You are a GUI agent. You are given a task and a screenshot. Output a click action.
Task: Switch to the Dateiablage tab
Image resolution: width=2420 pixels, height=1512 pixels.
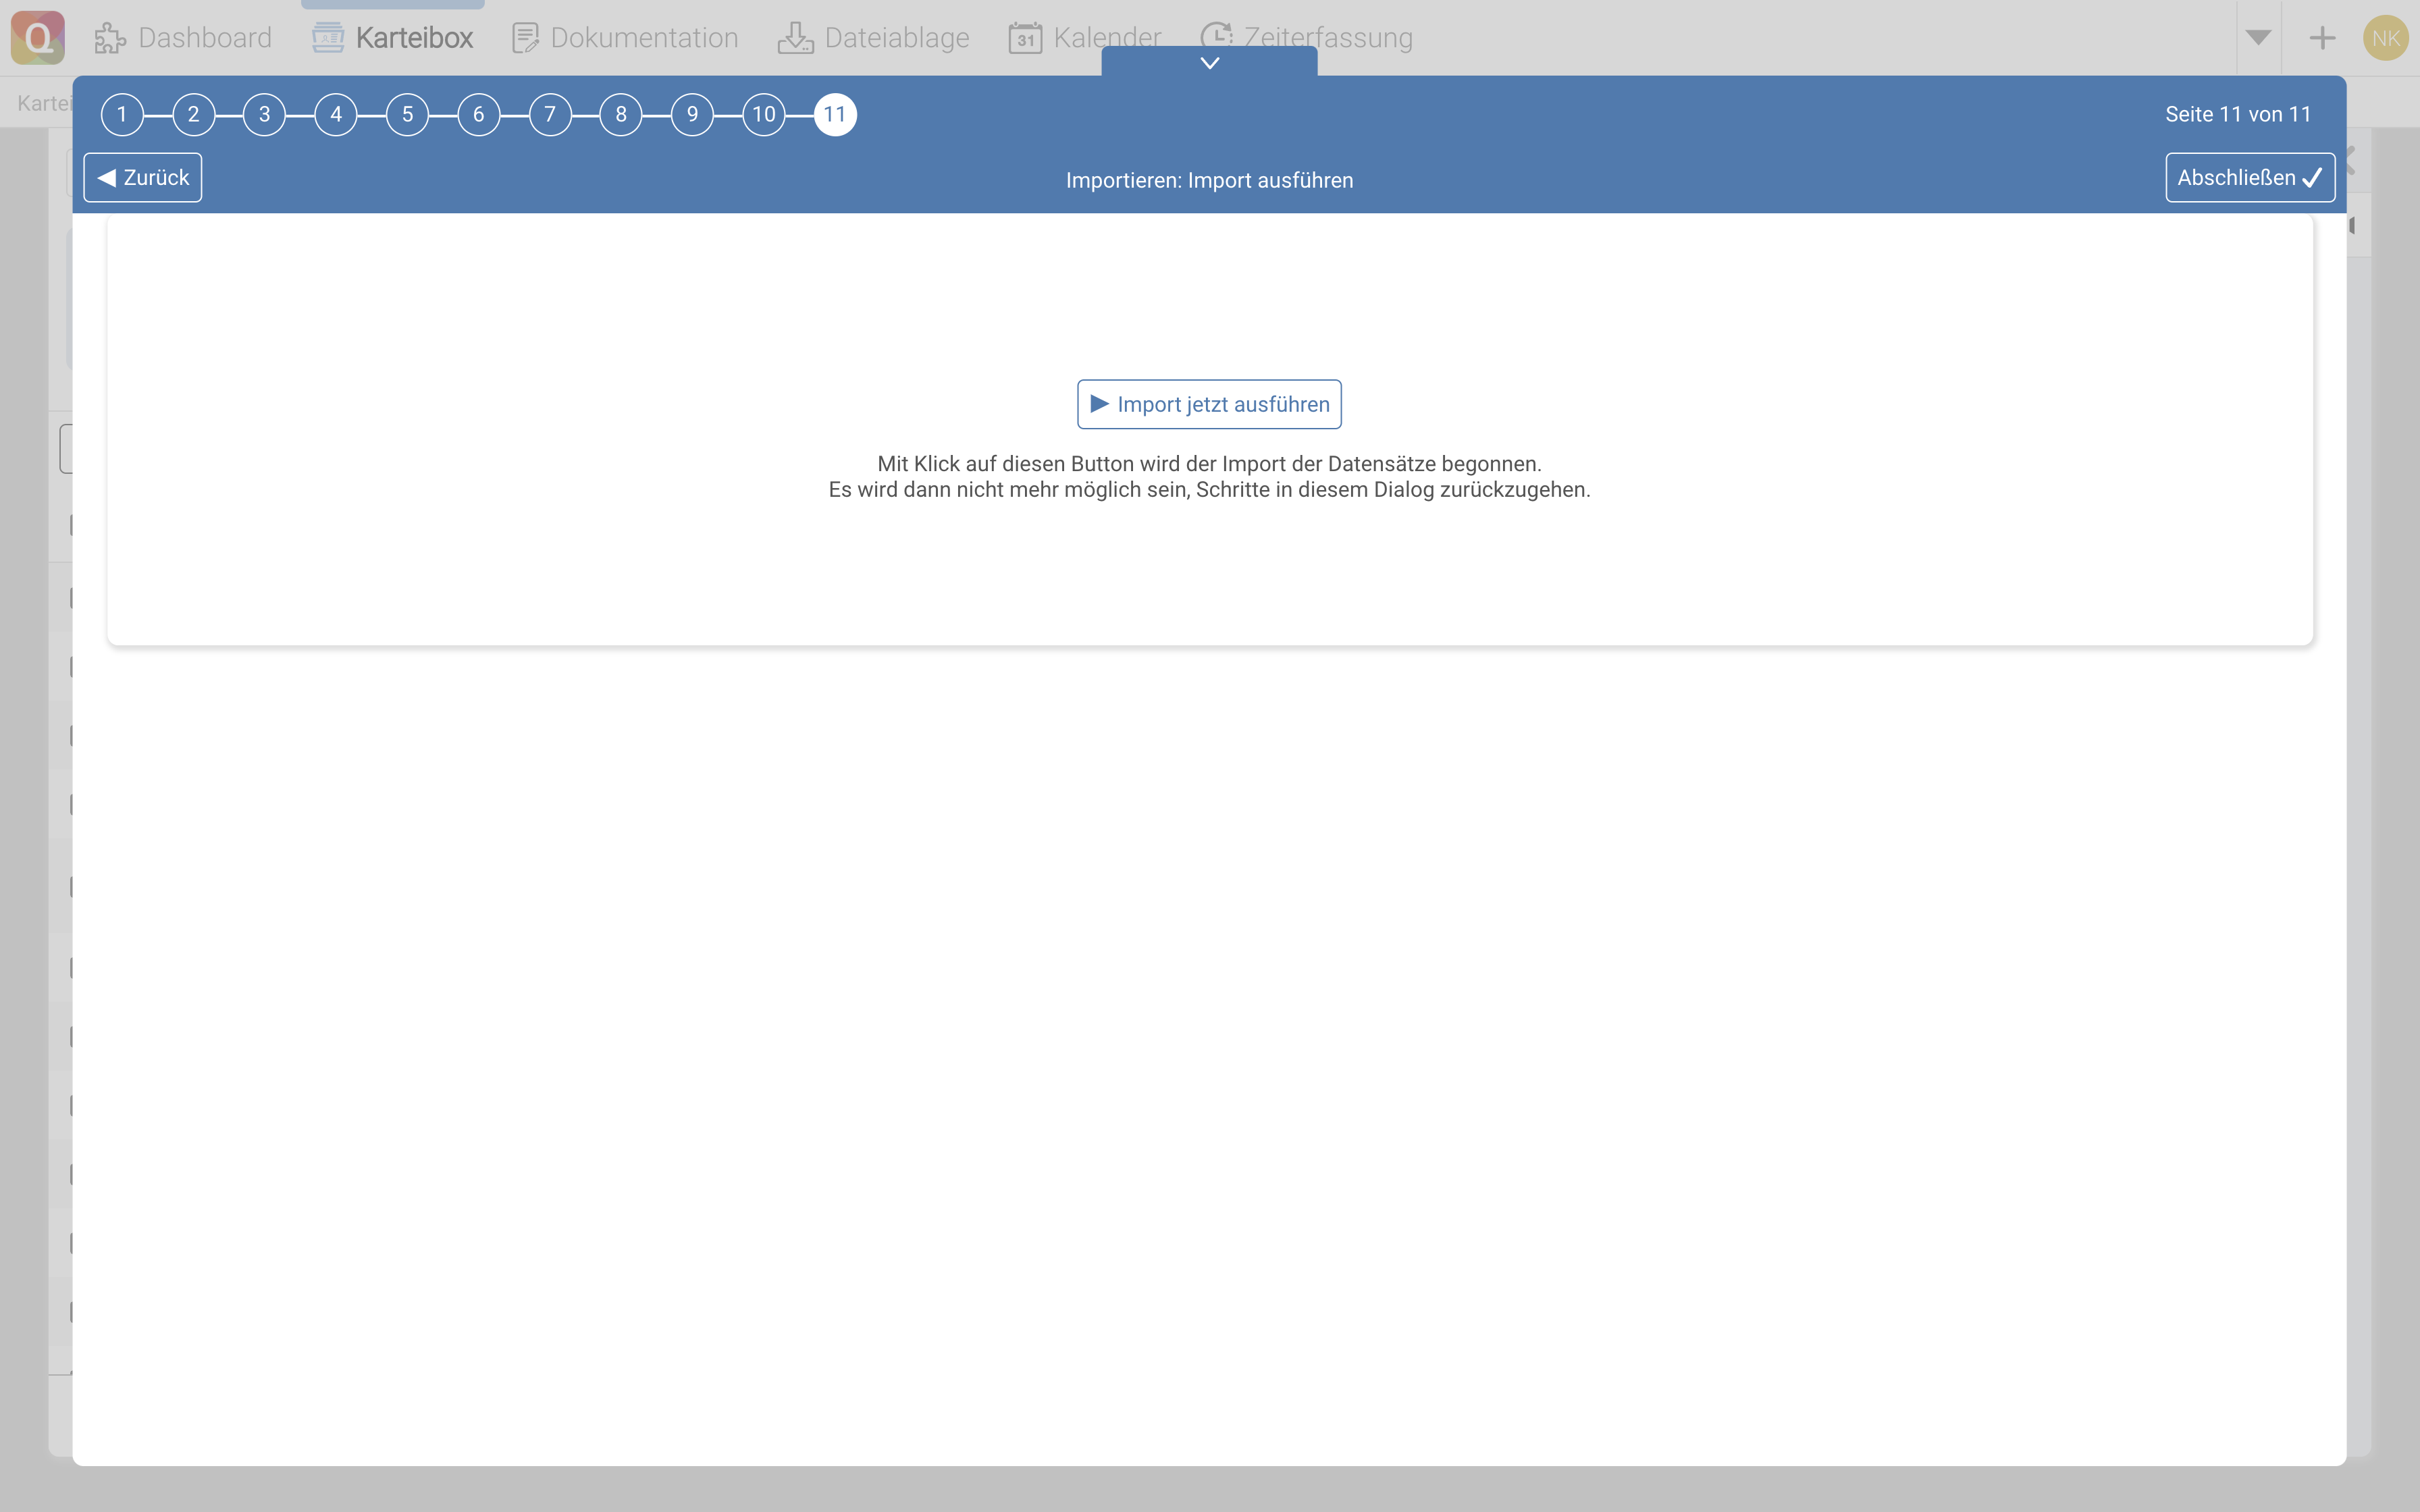click(896, 38)
